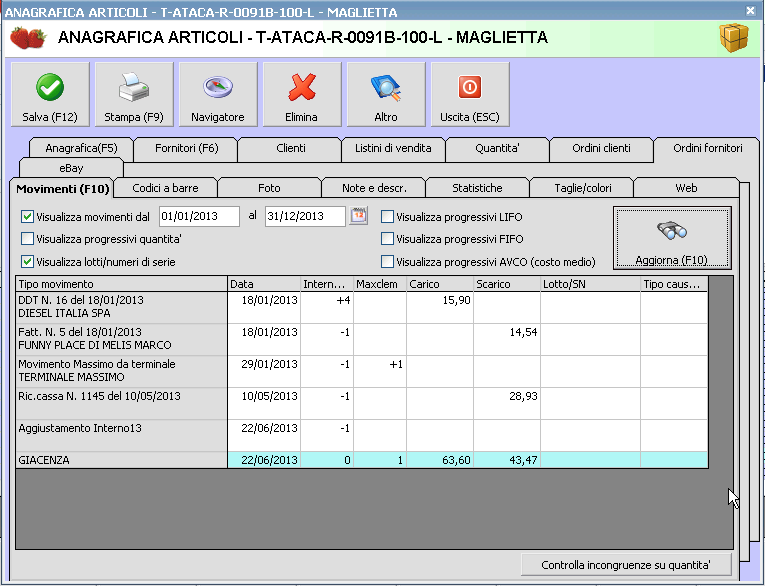Sort by the Data column header
Viewport: 765px width, 586px height.
pyautogui.click(x=264, y=284)
